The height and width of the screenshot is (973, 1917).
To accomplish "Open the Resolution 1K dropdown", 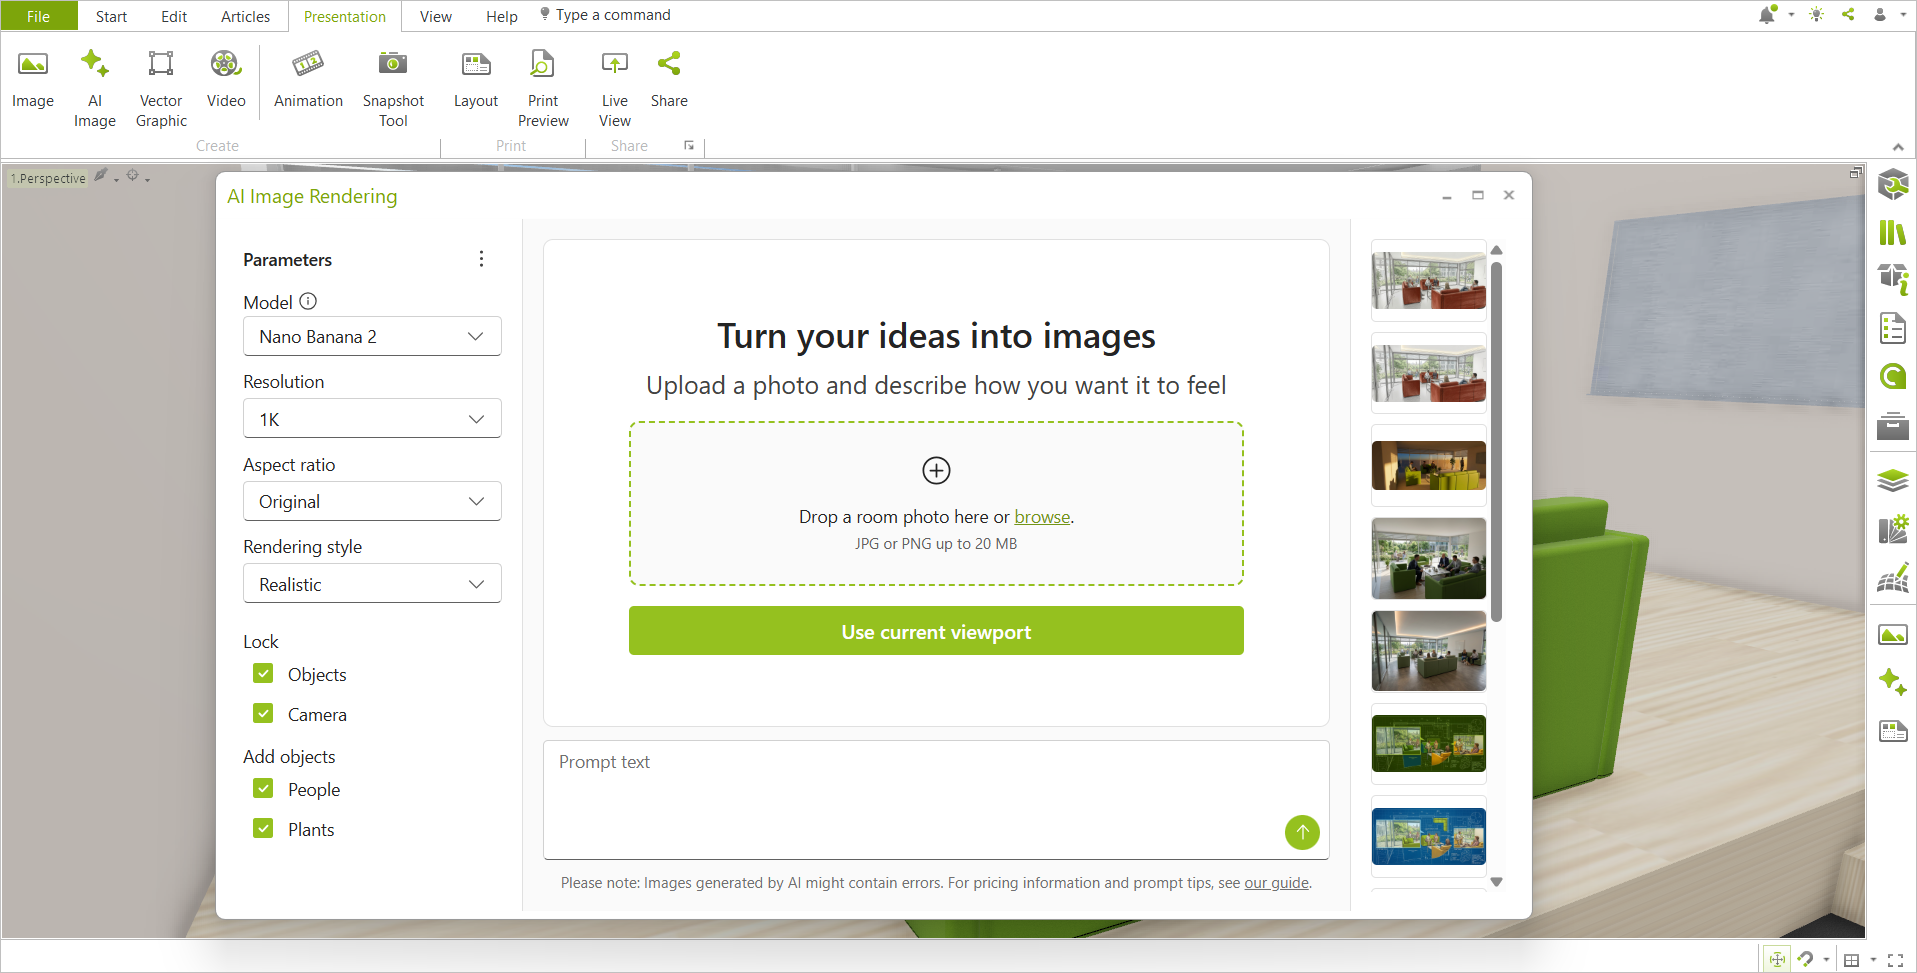I will [x=372, y=419].
